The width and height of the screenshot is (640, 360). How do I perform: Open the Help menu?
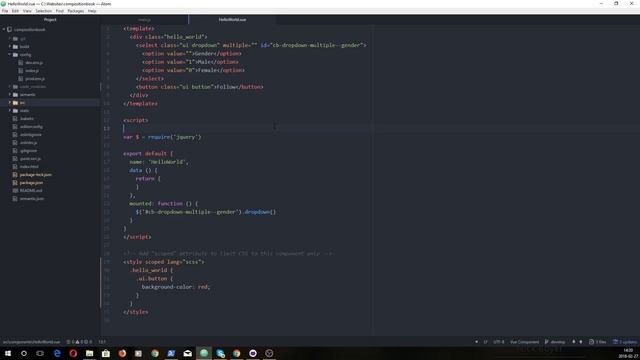92,11
